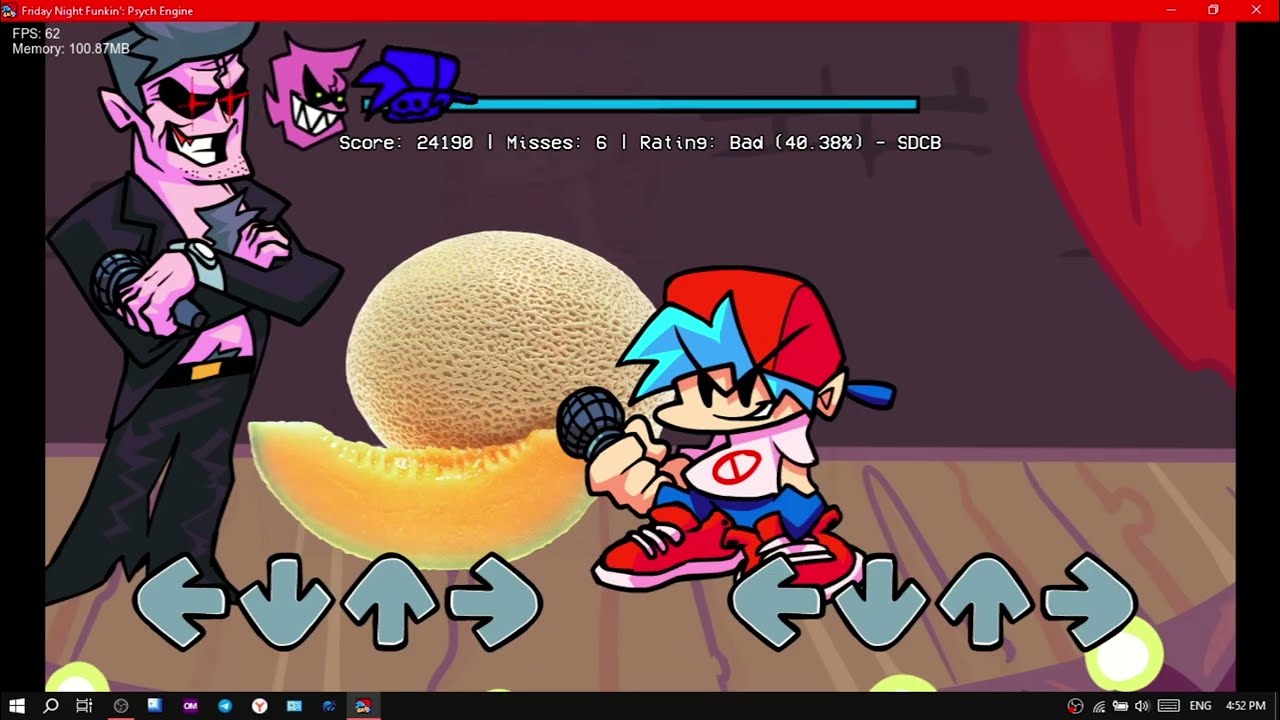The height and width of the screenshot is (720, 1280).
Task: Click the player's left arrow receptor
Action: [x=776, y=603]
